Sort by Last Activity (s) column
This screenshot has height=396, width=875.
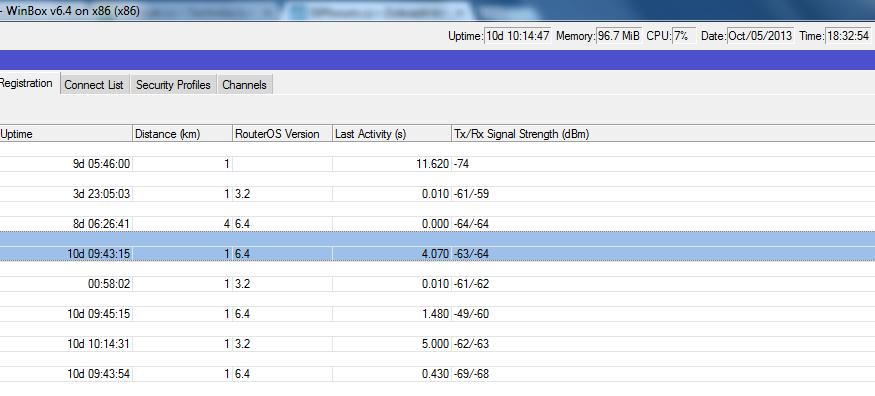392,134
